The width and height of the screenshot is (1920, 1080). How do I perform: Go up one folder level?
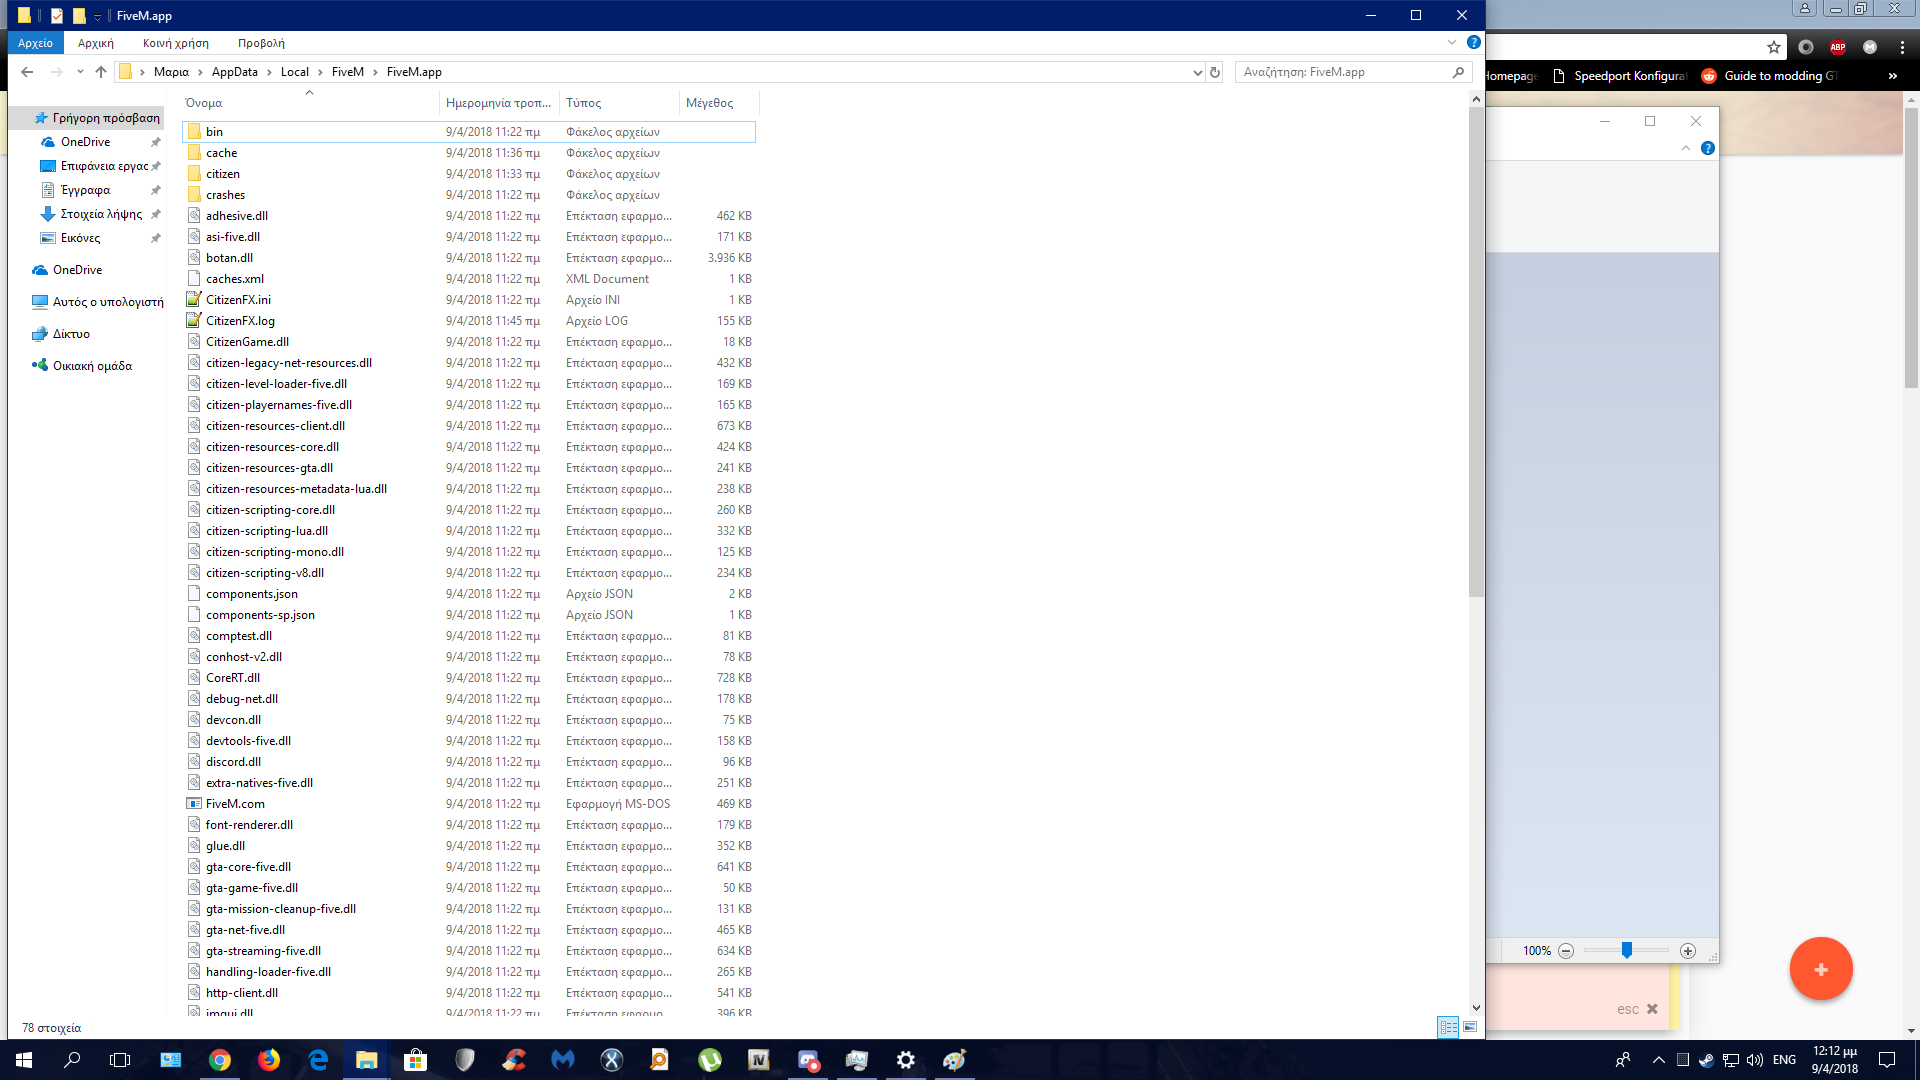click(x=101, y=72)
